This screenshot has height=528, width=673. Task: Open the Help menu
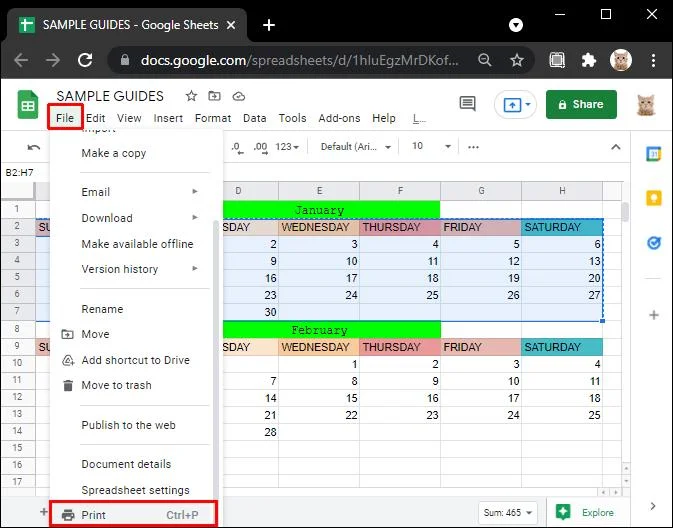pyautogui.click(x=384, y=118)
